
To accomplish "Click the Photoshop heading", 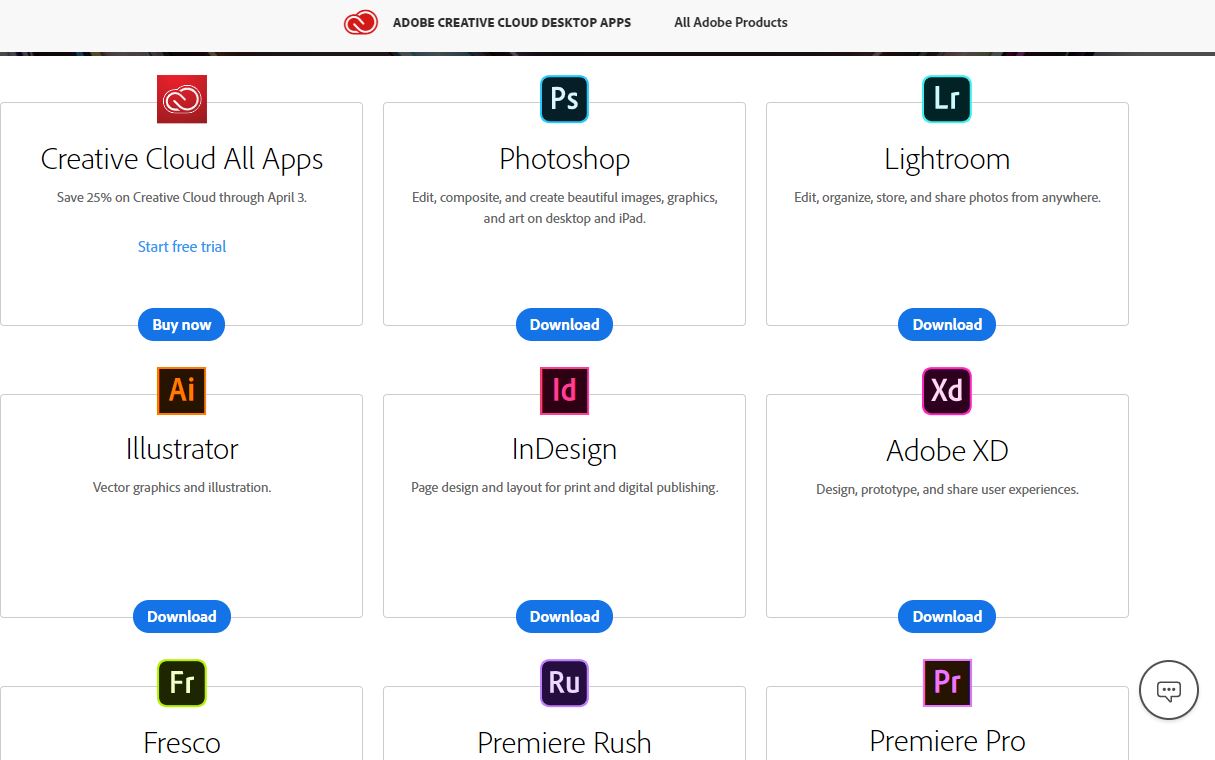I will [564, 159].
